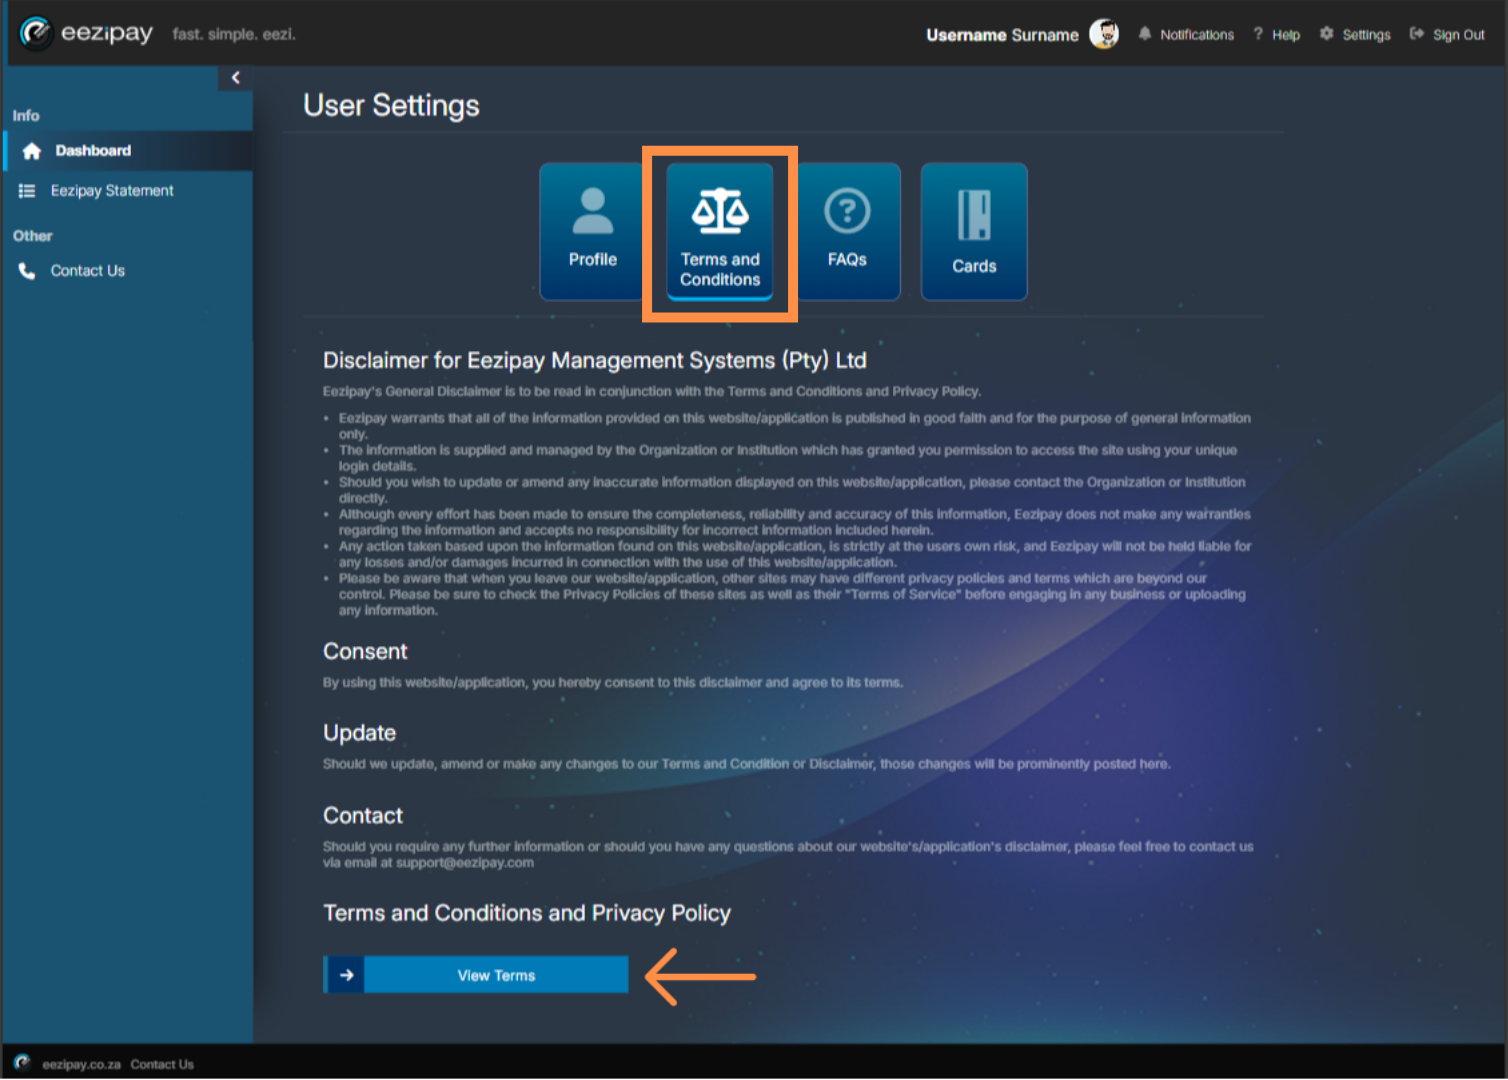1508x1080 pixels.
Task: Click the Contact Us phone icon
Action: pyautogui.click(x=27, y=271)
